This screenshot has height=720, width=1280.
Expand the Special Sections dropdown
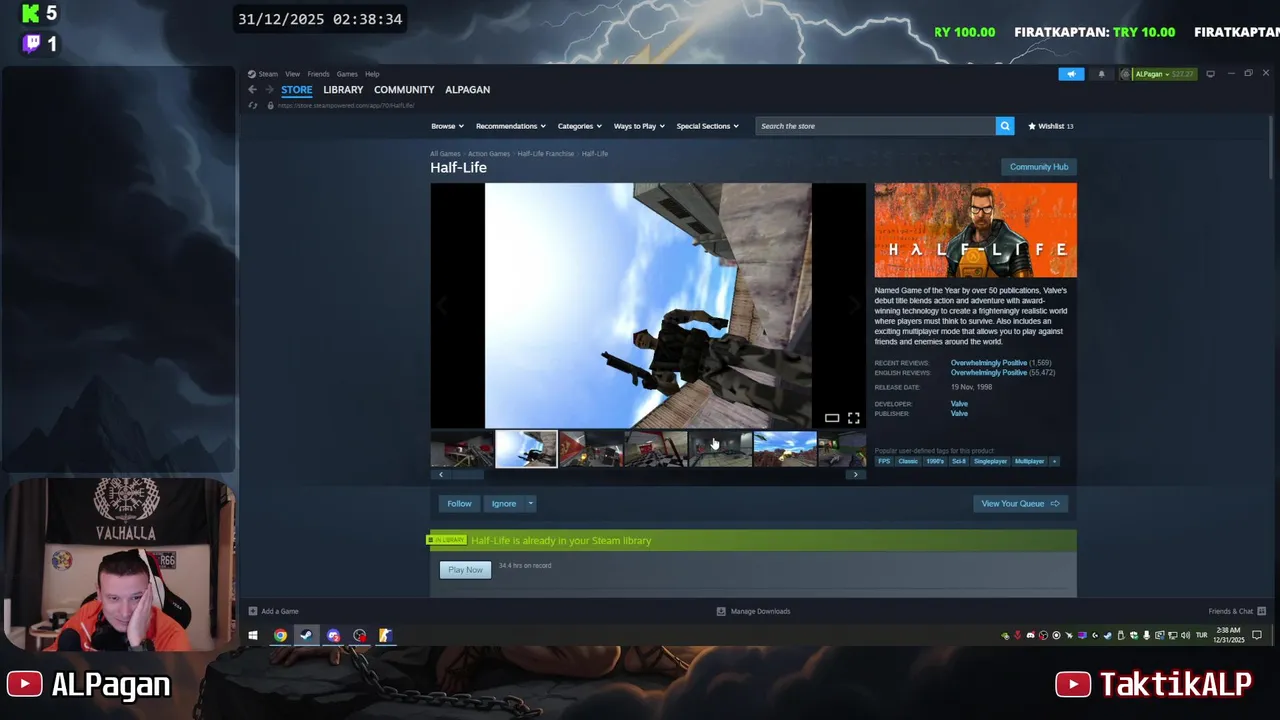pos(707,126)
